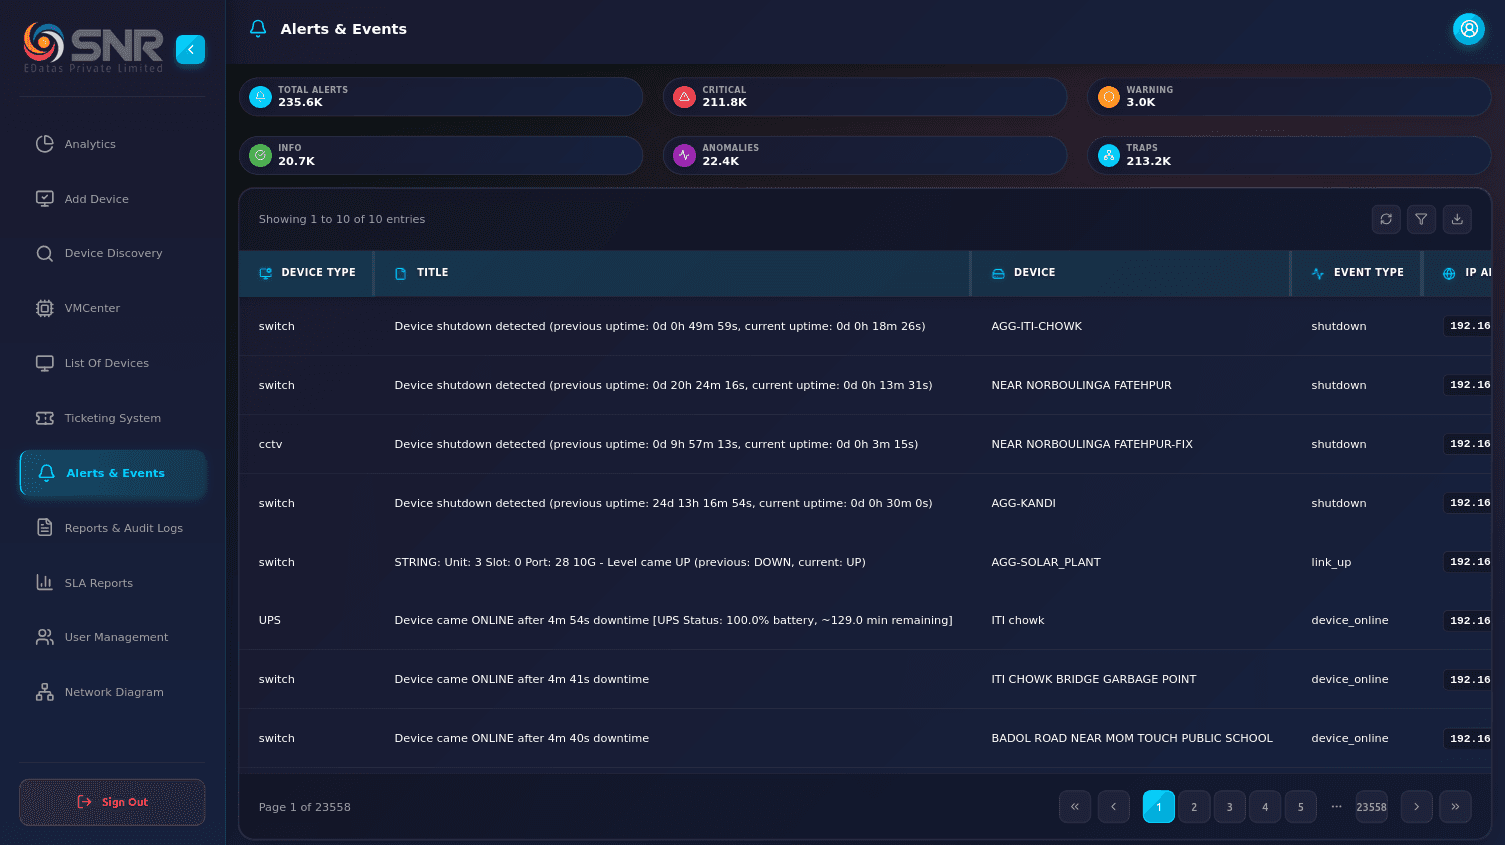
Task: Click the Traps blue icon
Action: coord(1108,155)
